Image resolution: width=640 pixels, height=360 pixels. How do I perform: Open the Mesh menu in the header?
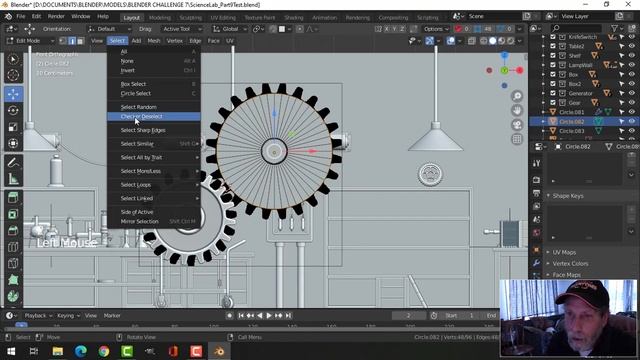pyautogui.click(x=153, y=41)
